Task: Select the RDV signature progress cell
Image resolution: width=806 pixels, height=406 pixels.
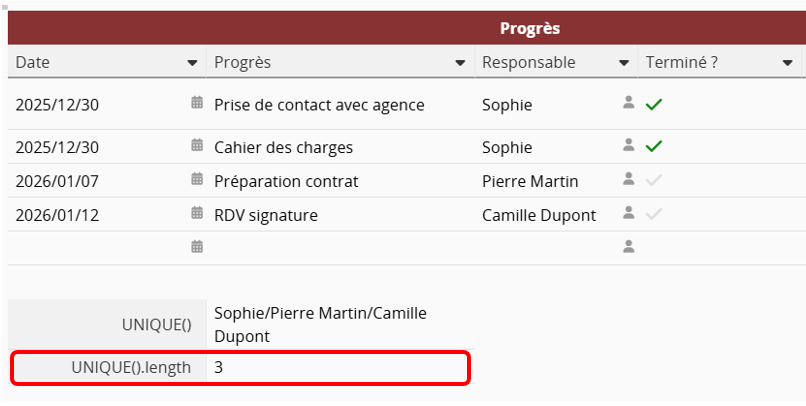Action: click(x=340, y=214)
